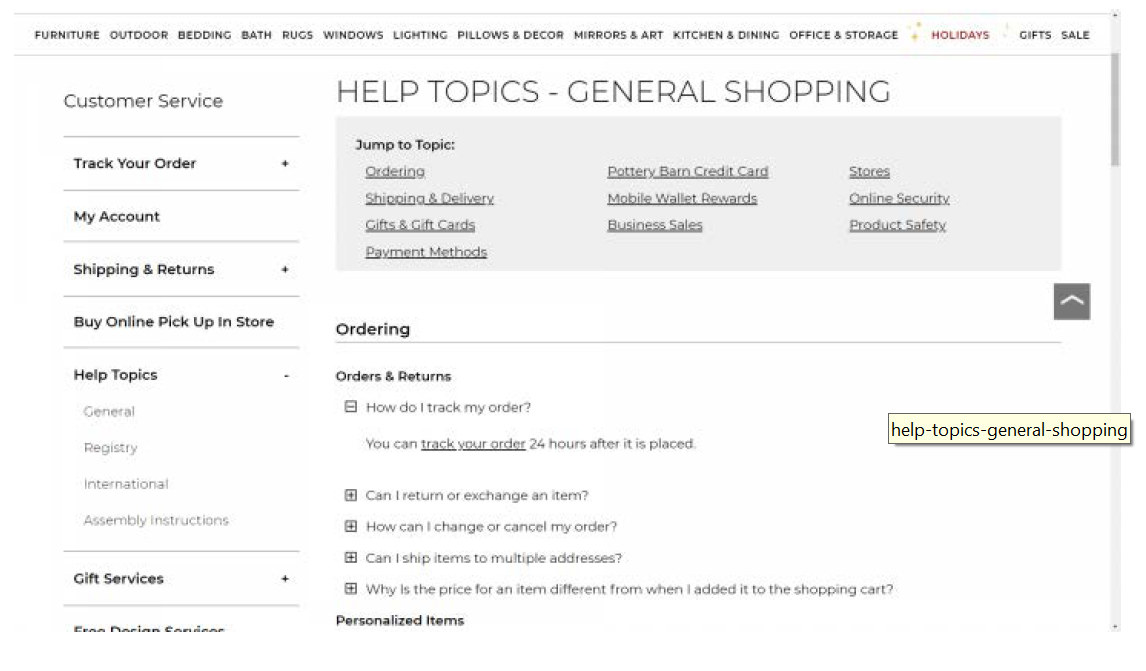Expand 'Can I return or exchange an item?'
1146x671 pixels.
click(351, 495)
